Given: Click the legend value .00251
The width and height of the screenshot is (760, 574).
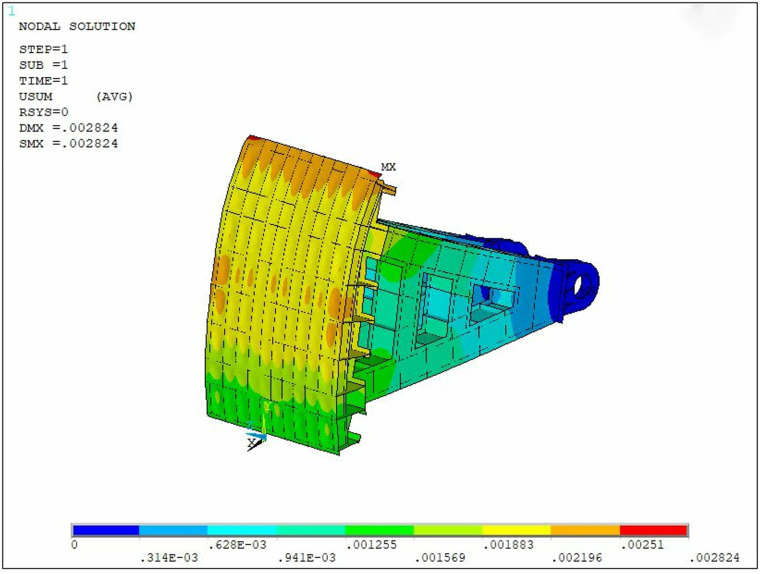Looking at the screenshot, I should [642, 545].
